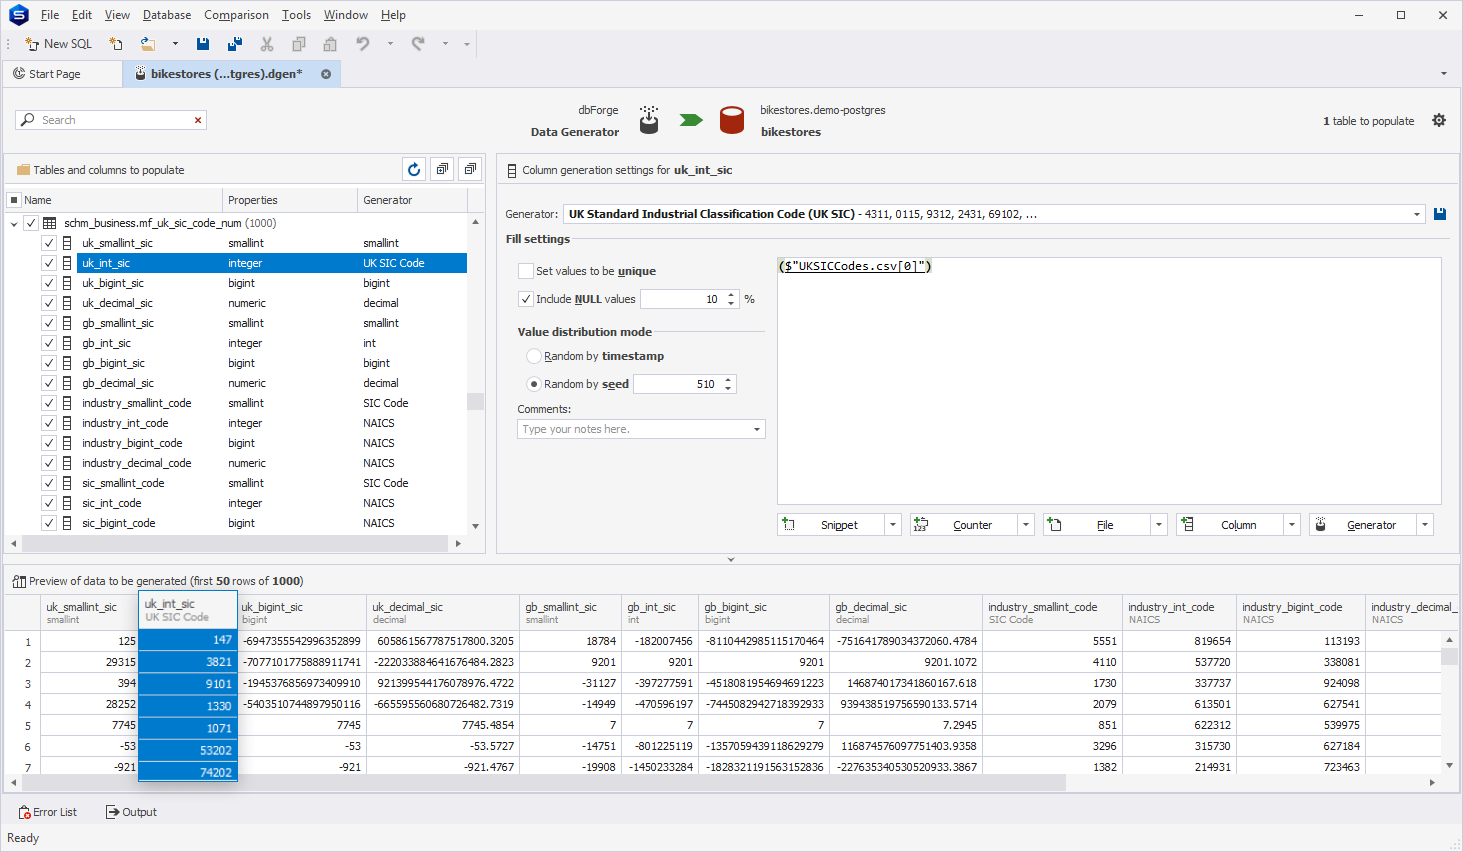Open the Comments notes dropdown
The width and height of the screenshot is (1463, 852).
(x=757, y=429)
